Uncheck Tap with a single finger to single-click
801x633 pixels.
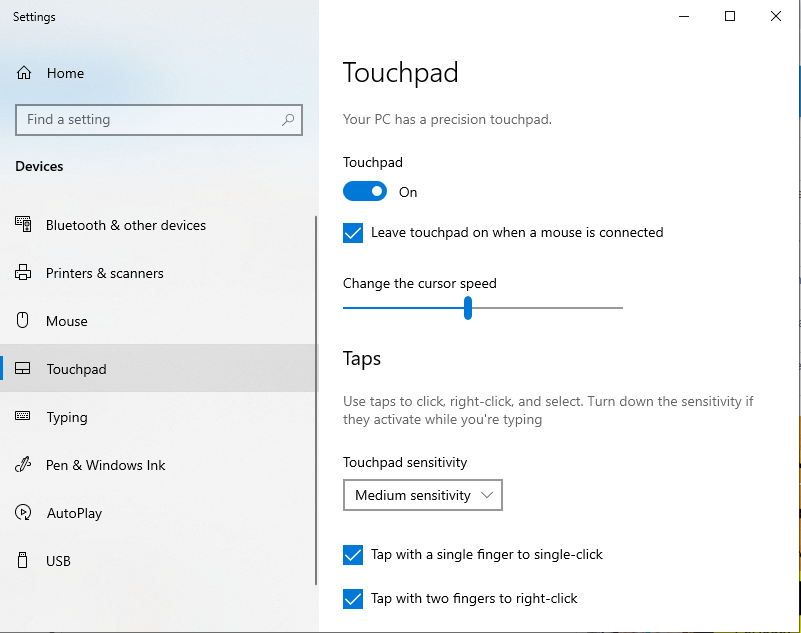click(x=353, y=554)
